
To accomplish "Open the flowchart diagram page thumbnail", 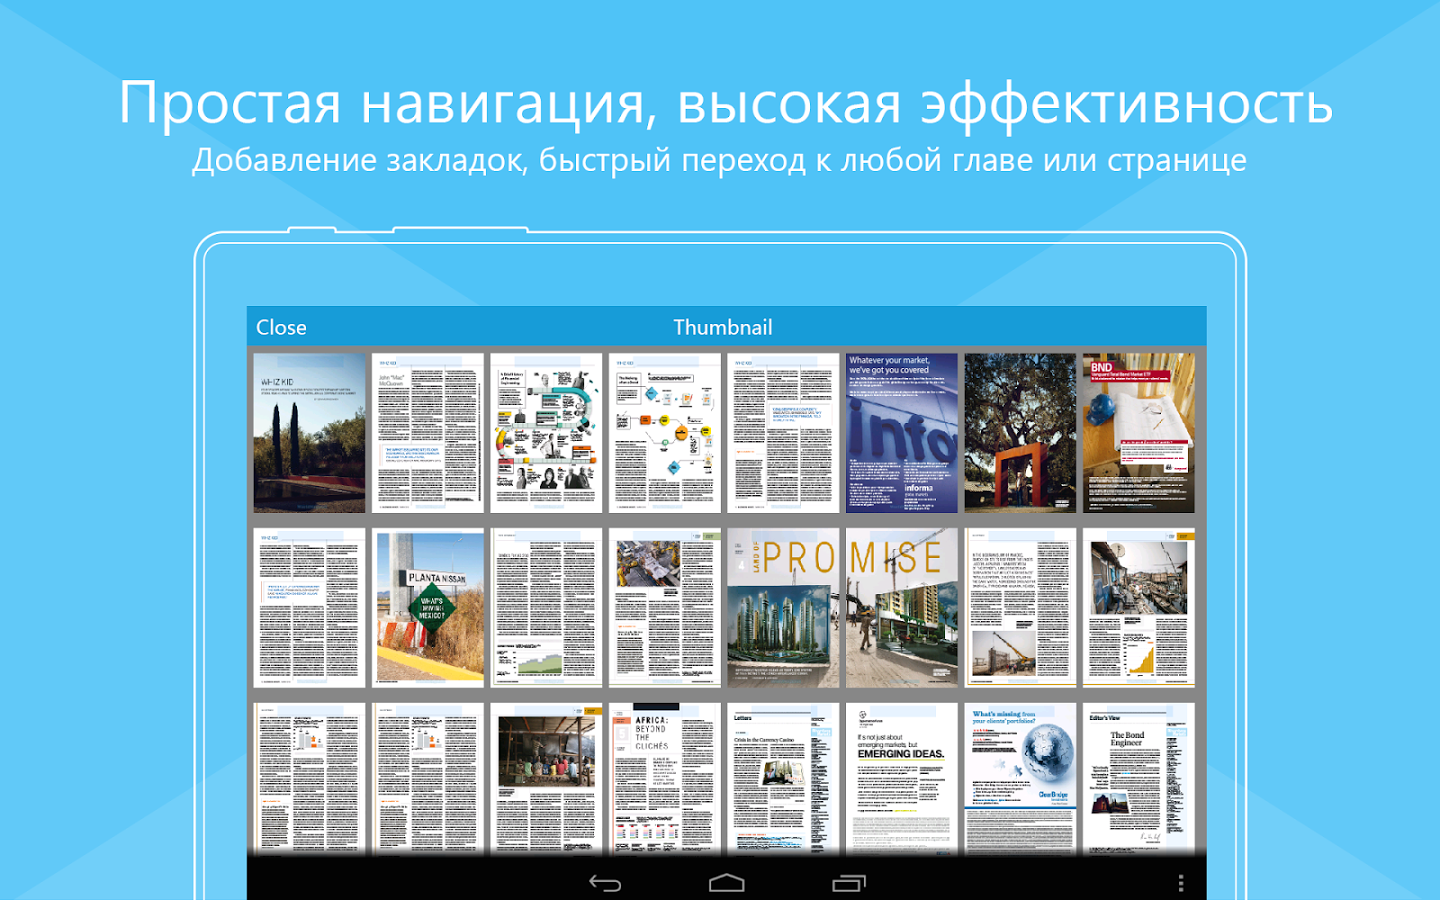I will point(664,433).
